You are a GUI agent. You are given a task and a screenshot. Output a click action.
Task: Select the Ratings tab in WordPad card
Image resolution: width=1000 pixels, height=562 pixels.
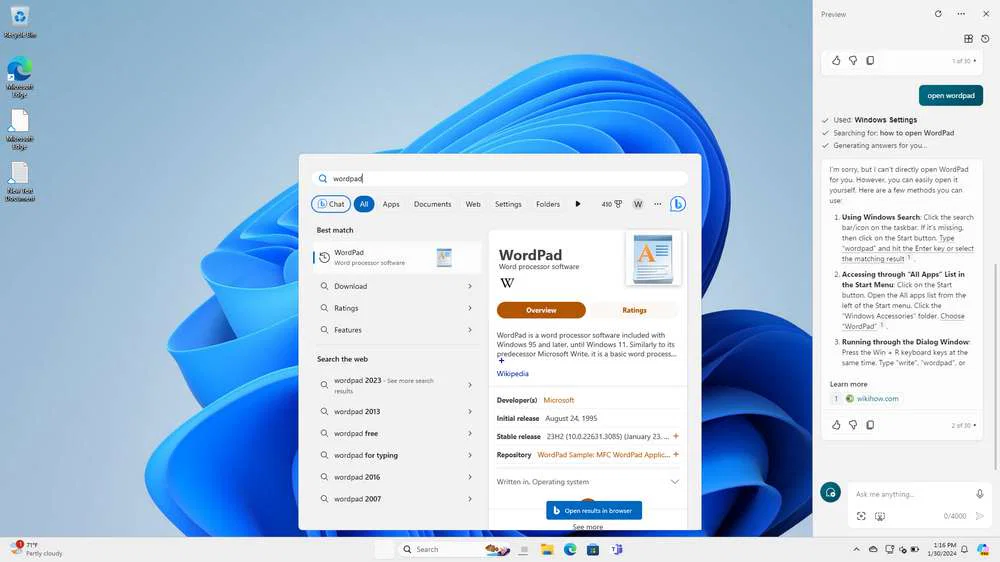[x=634, y=310]
